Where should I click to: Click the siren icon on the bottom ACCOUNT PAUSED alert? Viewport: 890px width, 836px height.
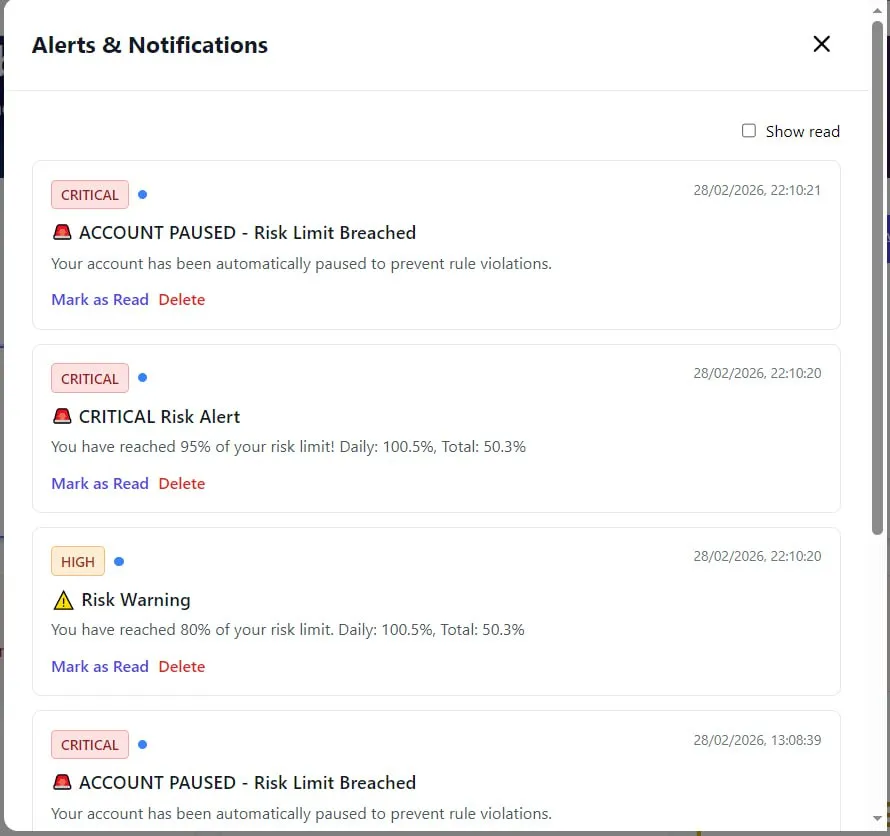tap(61, 782)
